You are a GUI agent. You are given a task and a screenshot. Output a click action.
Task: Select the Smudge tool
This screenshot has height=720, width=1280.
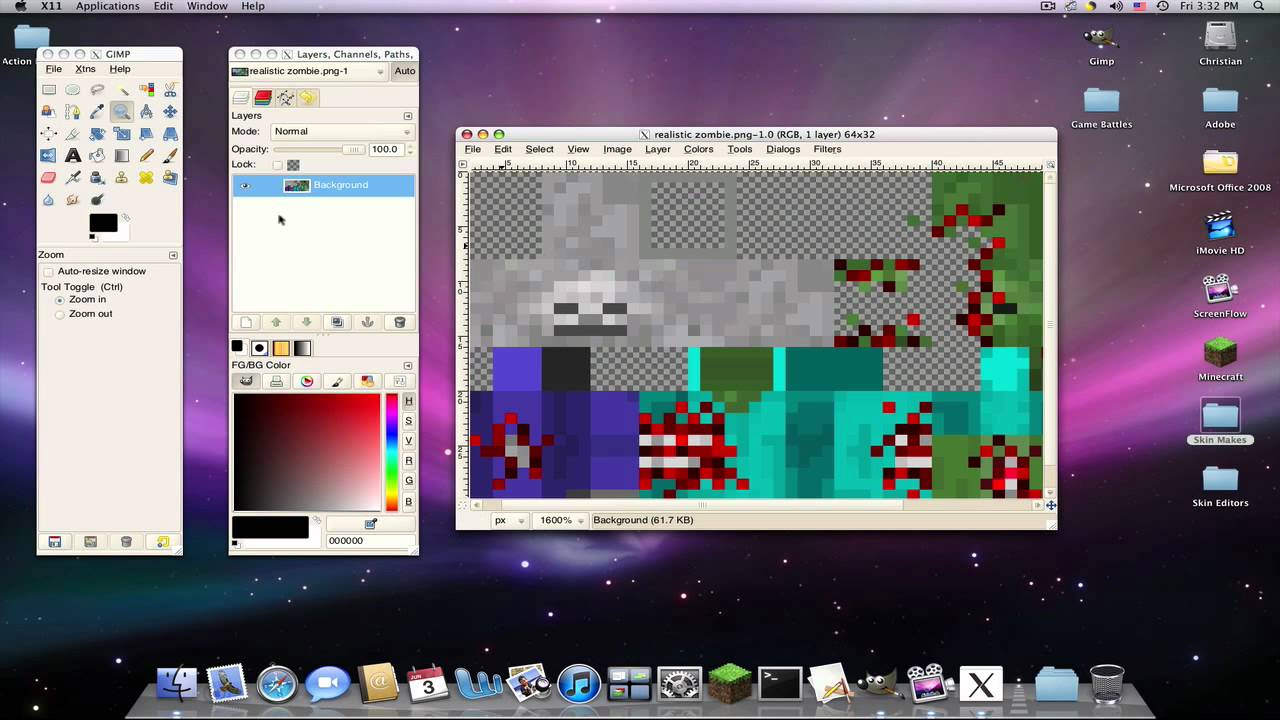(x=73, y=200)
